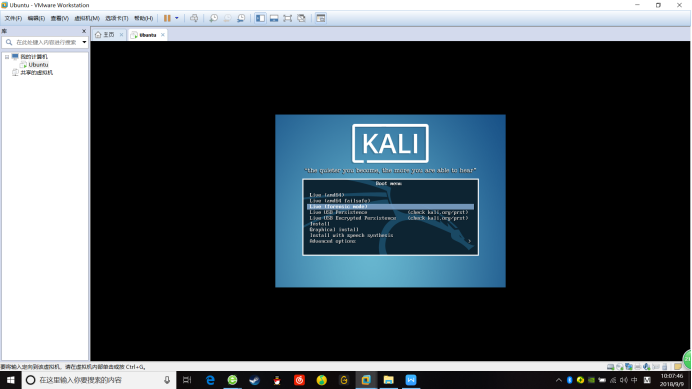The image size is (692, 389).
Task: Pause the virtual machine using the pause icon
Action: (x=167, y=18)
